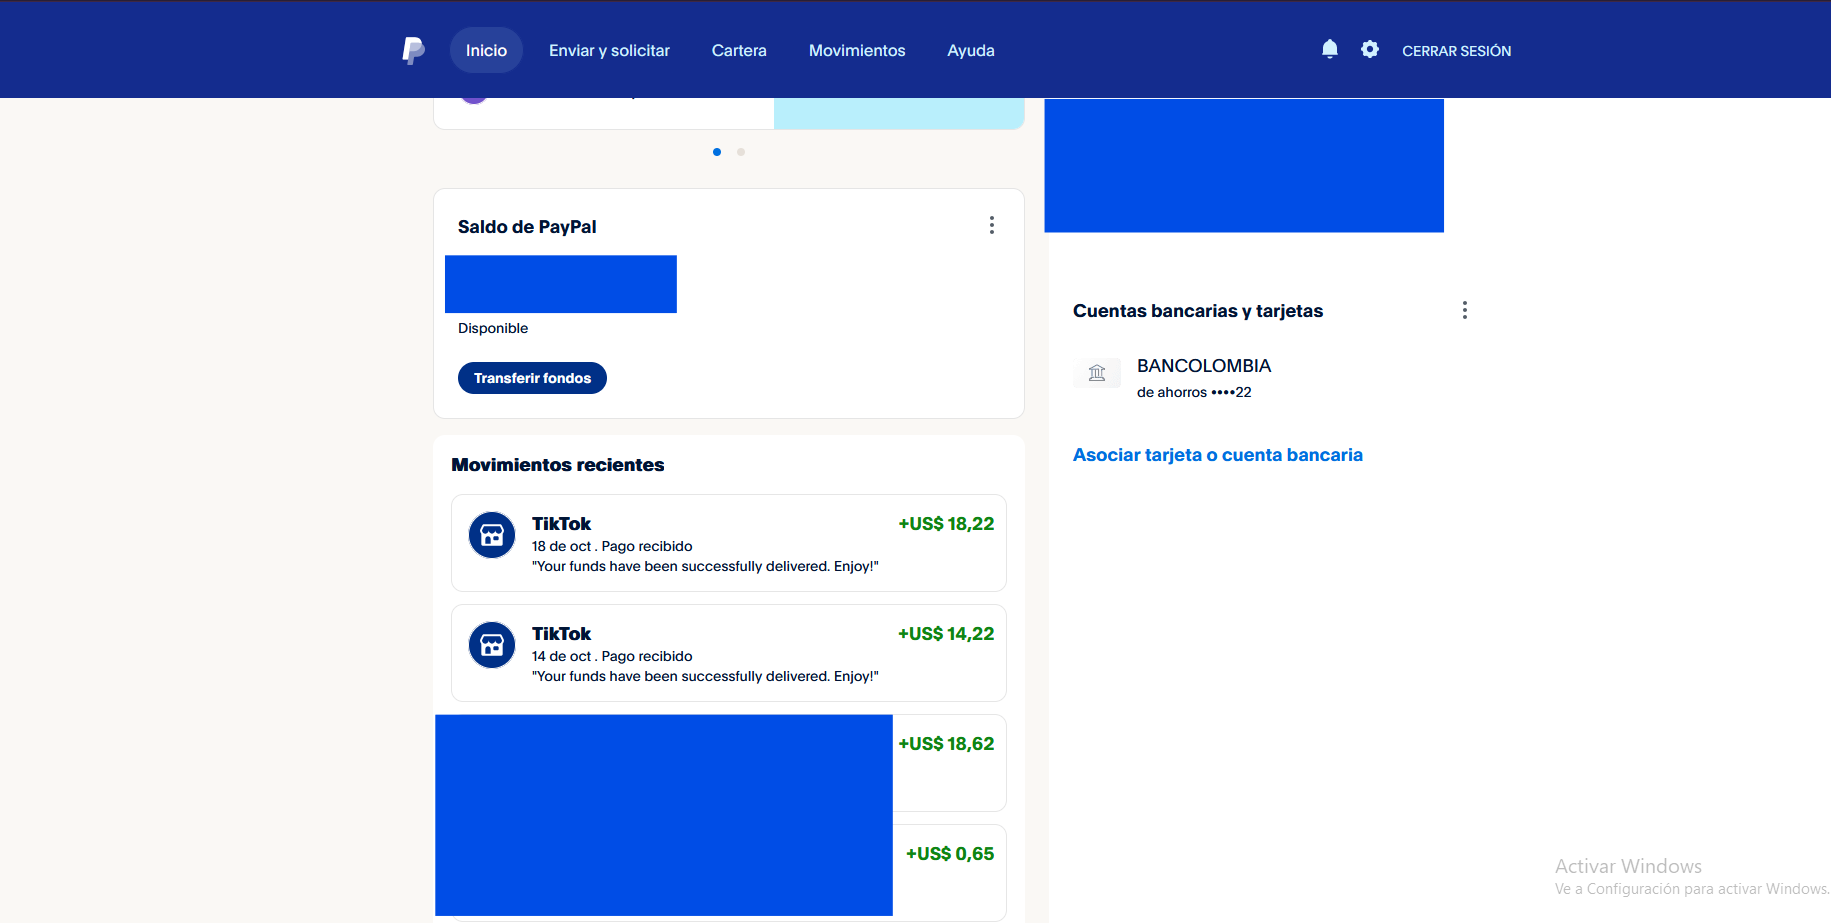
Task: Click the PayPal logo
Action: point(413,50)
